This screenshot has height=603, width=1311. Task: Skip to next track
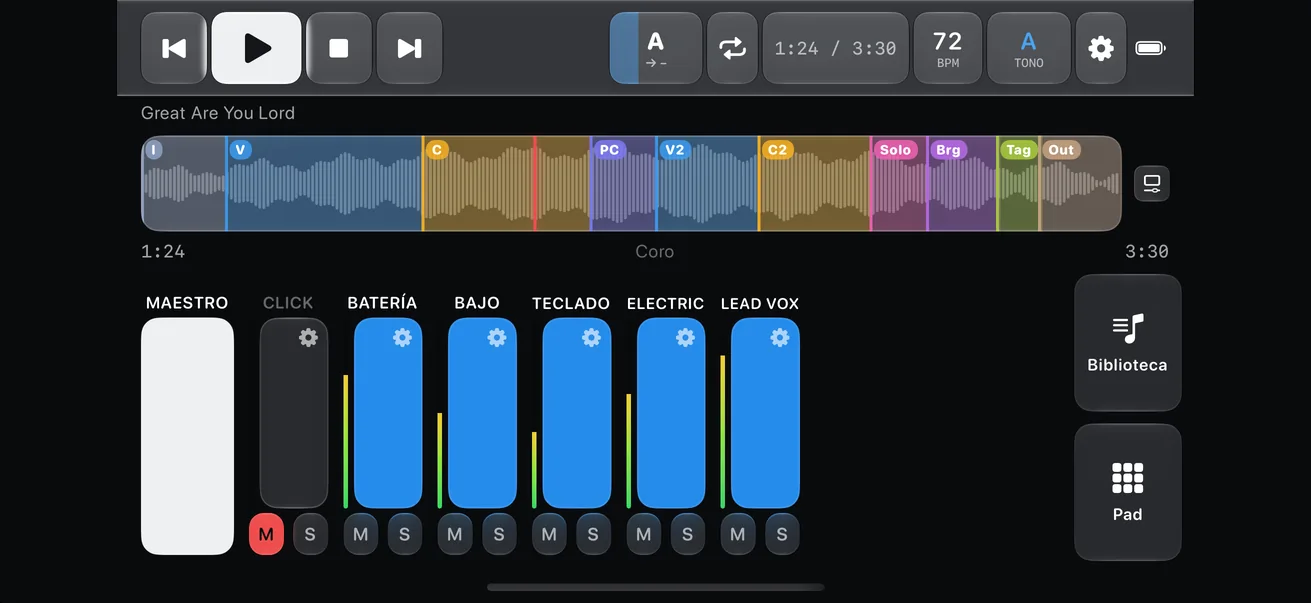point(409,48)
